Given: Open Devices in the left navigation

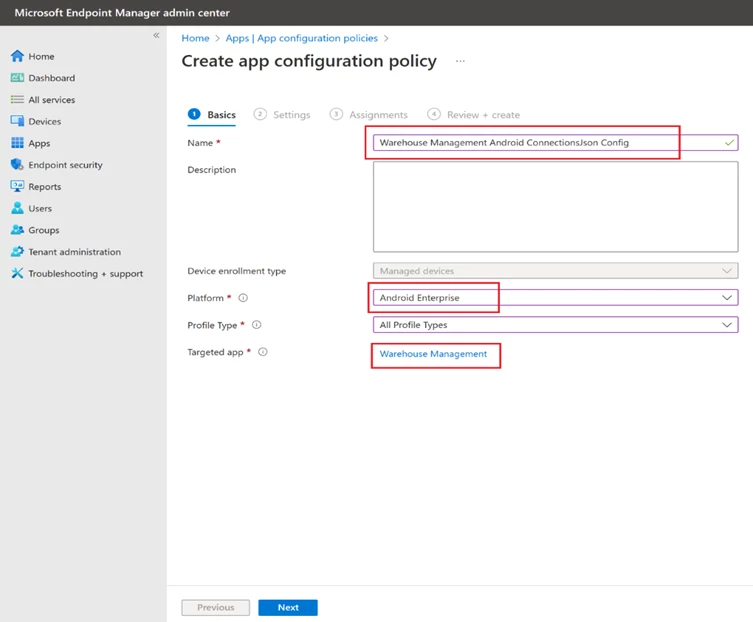Looking at the screenshot, I should point(45,122).
